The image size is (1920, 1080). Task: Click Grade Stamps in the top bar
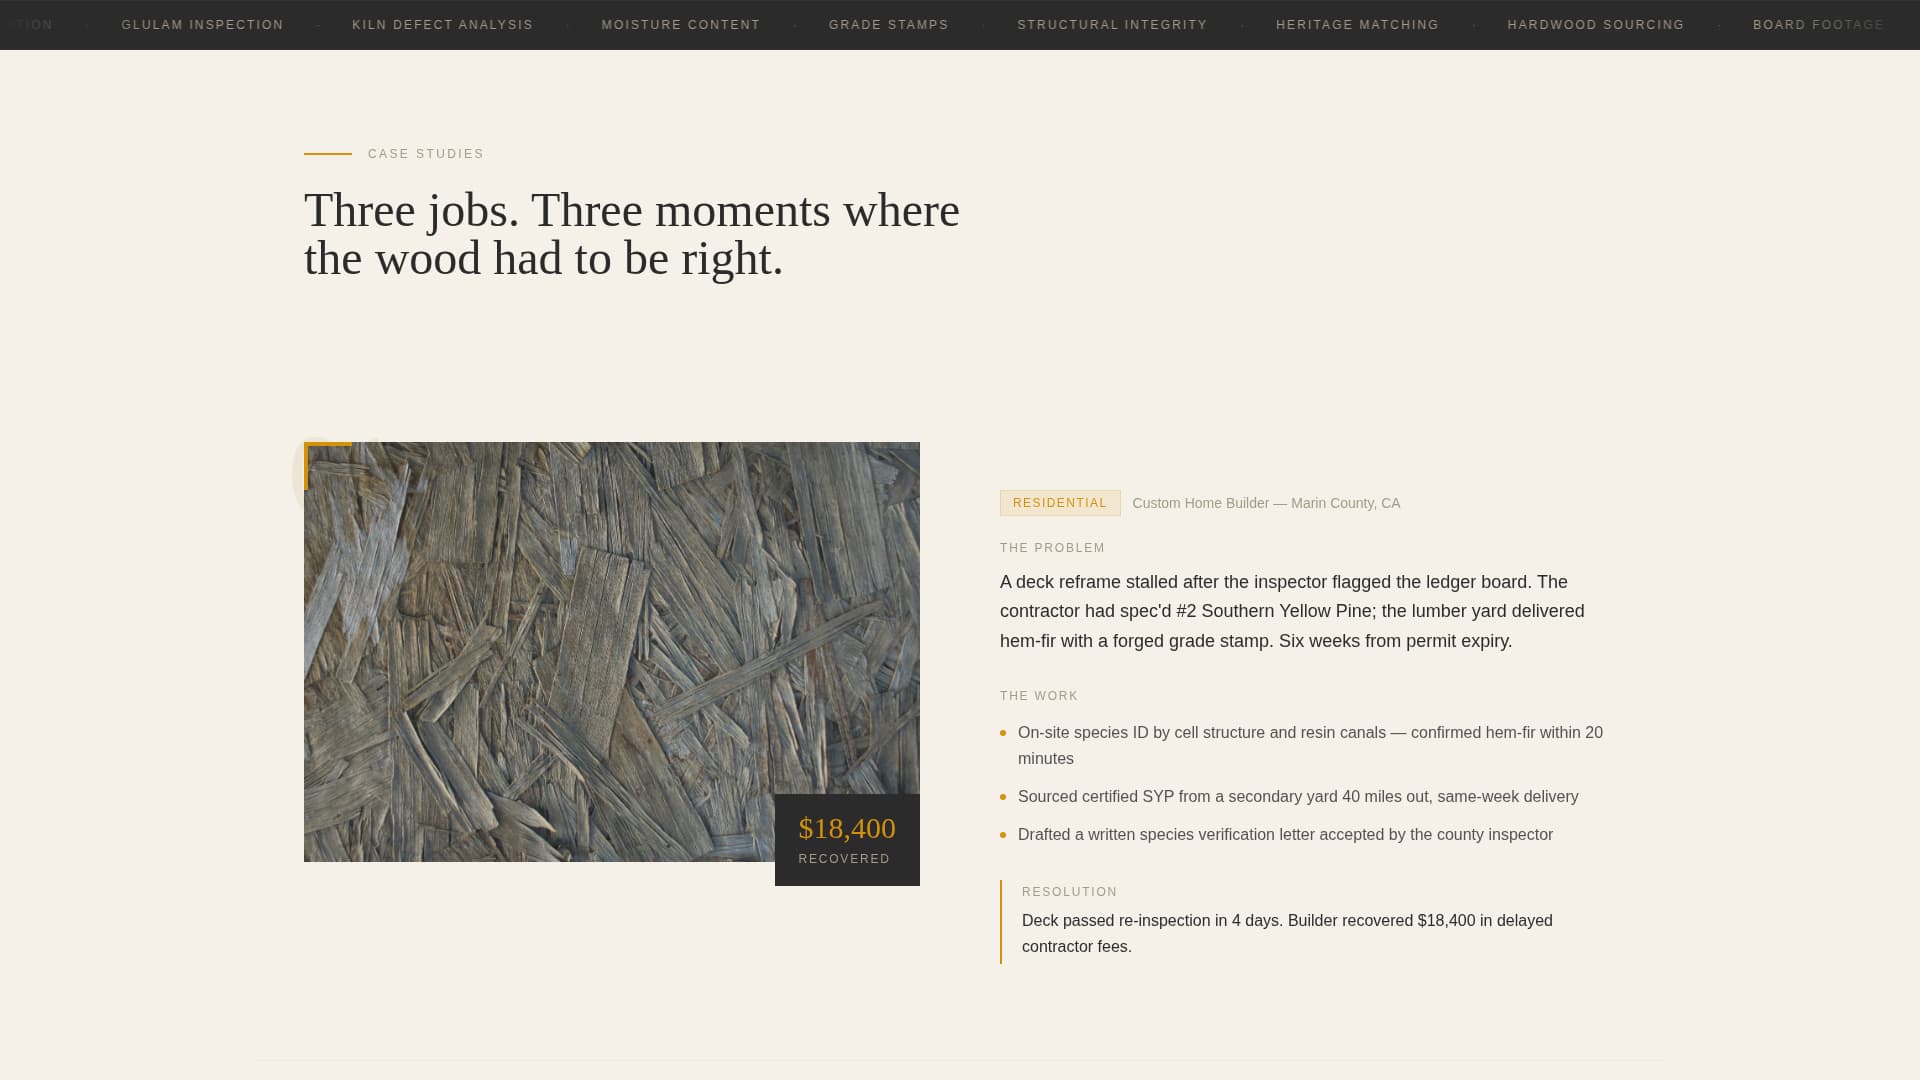888,25
